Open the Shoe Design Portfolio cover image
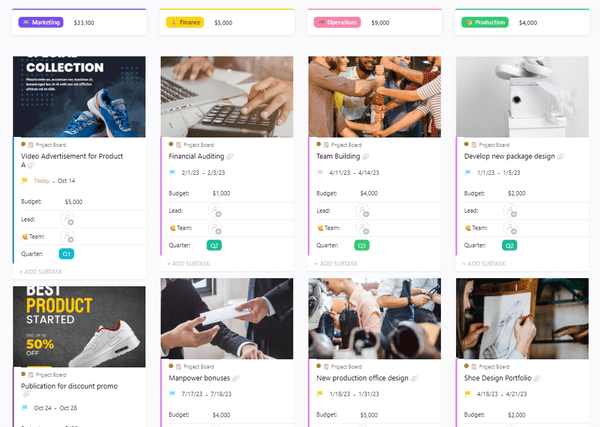600x427 pixels. point(522,318)
